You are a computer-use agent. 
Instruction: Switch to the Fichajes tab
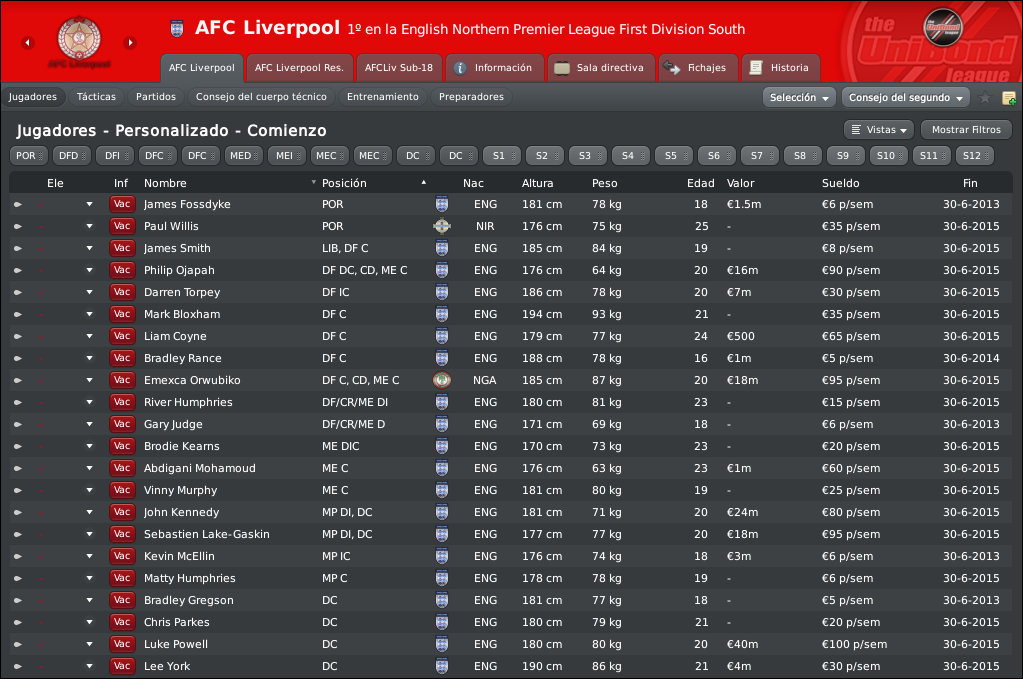coord(698,68)
